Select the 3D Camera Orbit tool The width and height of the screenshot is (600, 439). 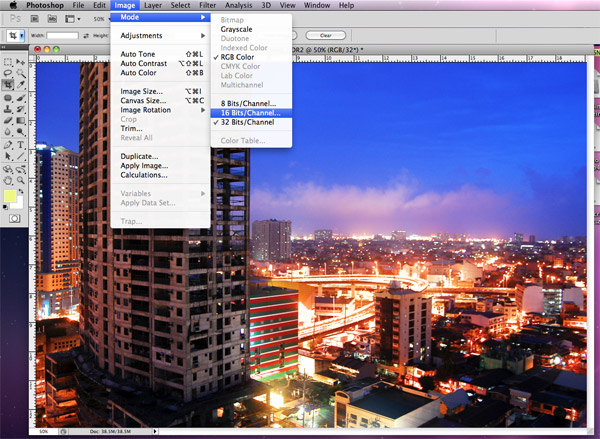click(x=21, y=169)
